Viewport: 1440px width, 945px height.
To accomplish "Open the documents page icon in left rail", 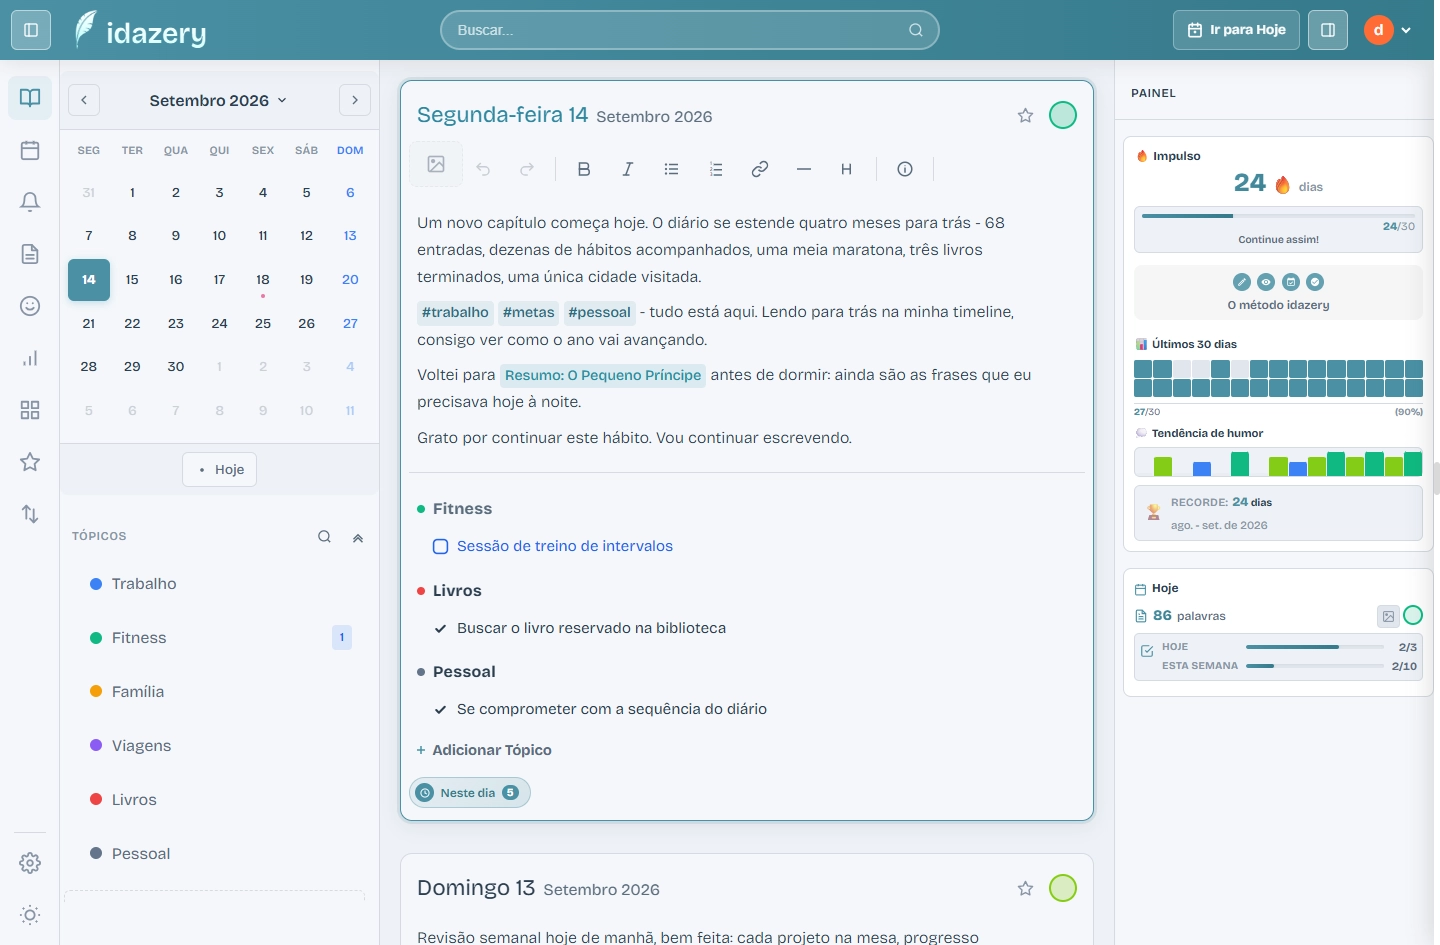I will [x=30, y=254].
